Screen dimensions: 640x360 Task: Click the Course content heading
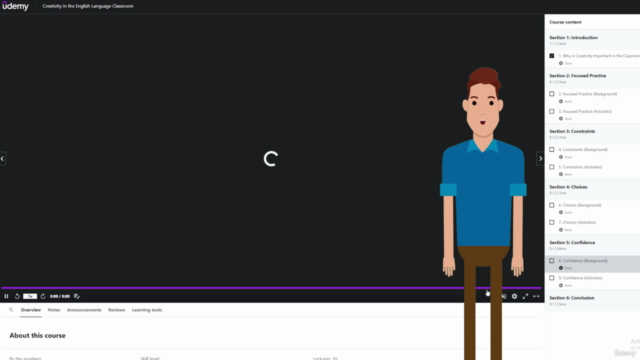[565, 22]
